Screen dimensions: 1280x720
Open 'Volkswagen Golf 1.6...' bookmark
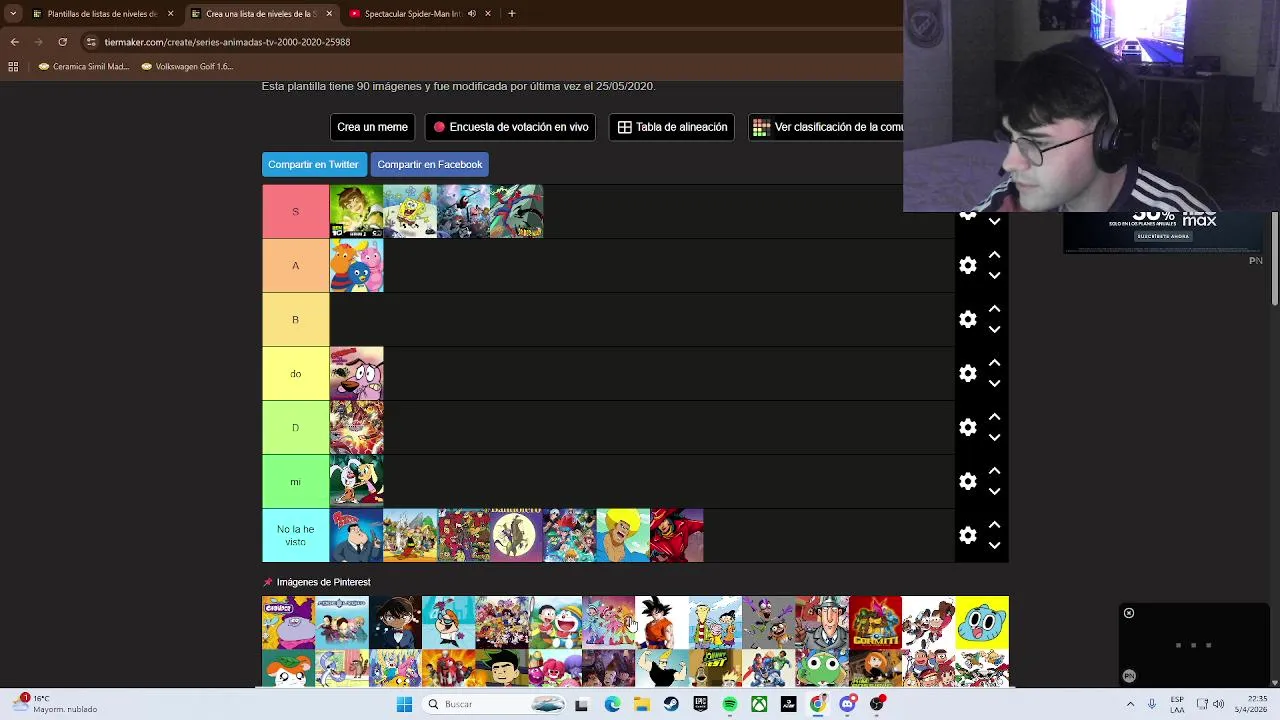[x=188, y=67]
